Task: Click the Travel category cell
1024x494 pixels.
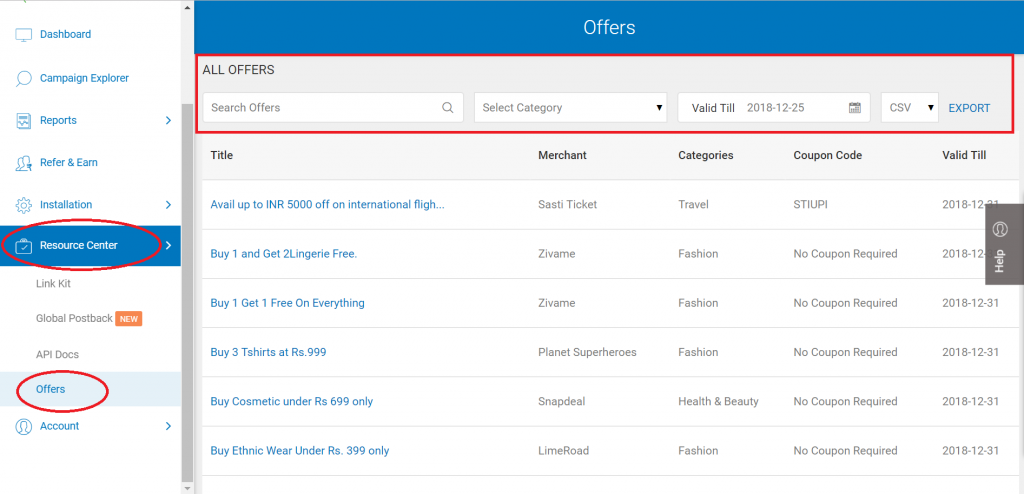Action: pos(693,205)
